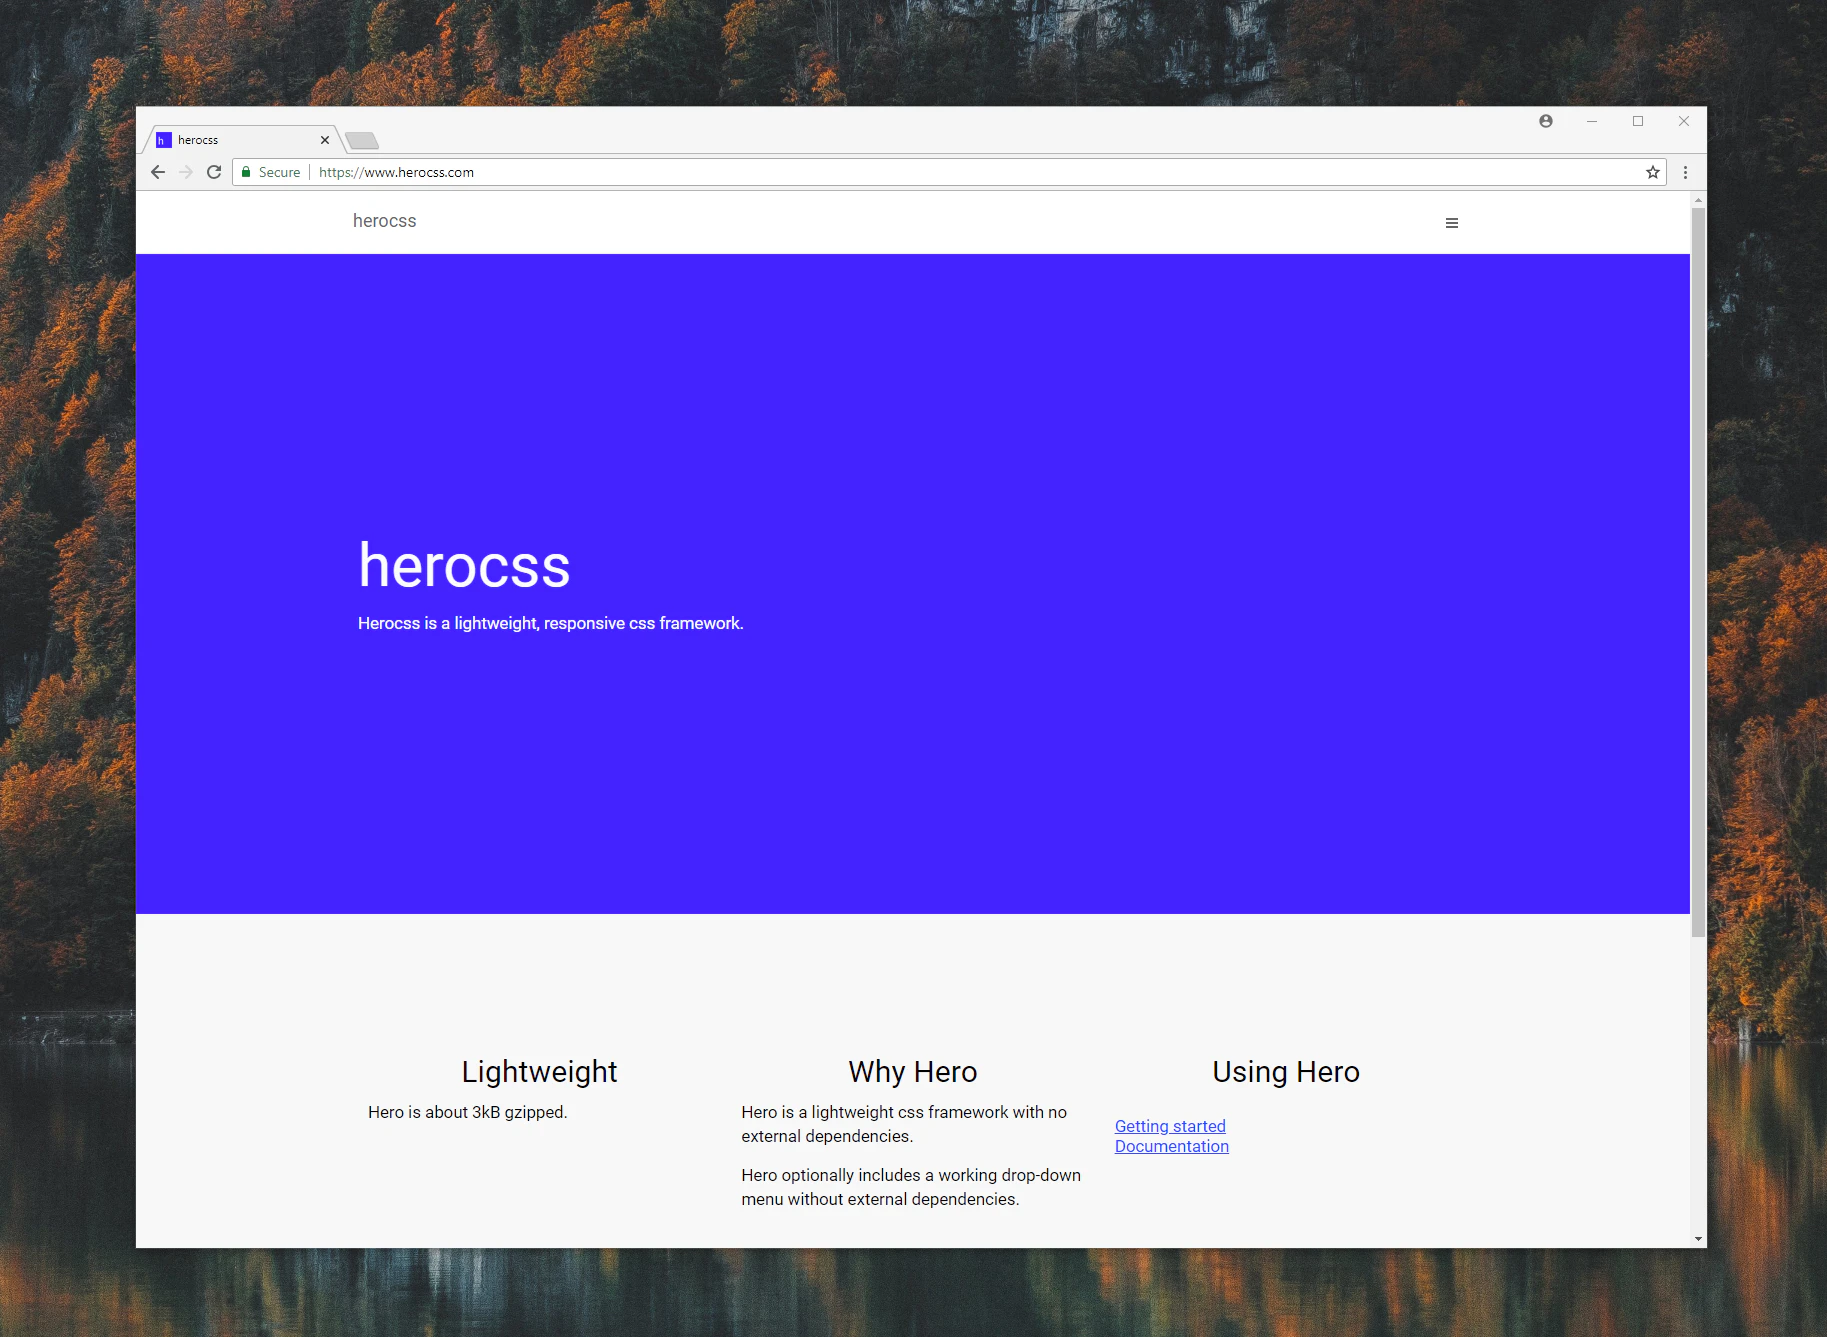Click the browser back navigation arrow

pyautogui.click(x=158, y=171)
